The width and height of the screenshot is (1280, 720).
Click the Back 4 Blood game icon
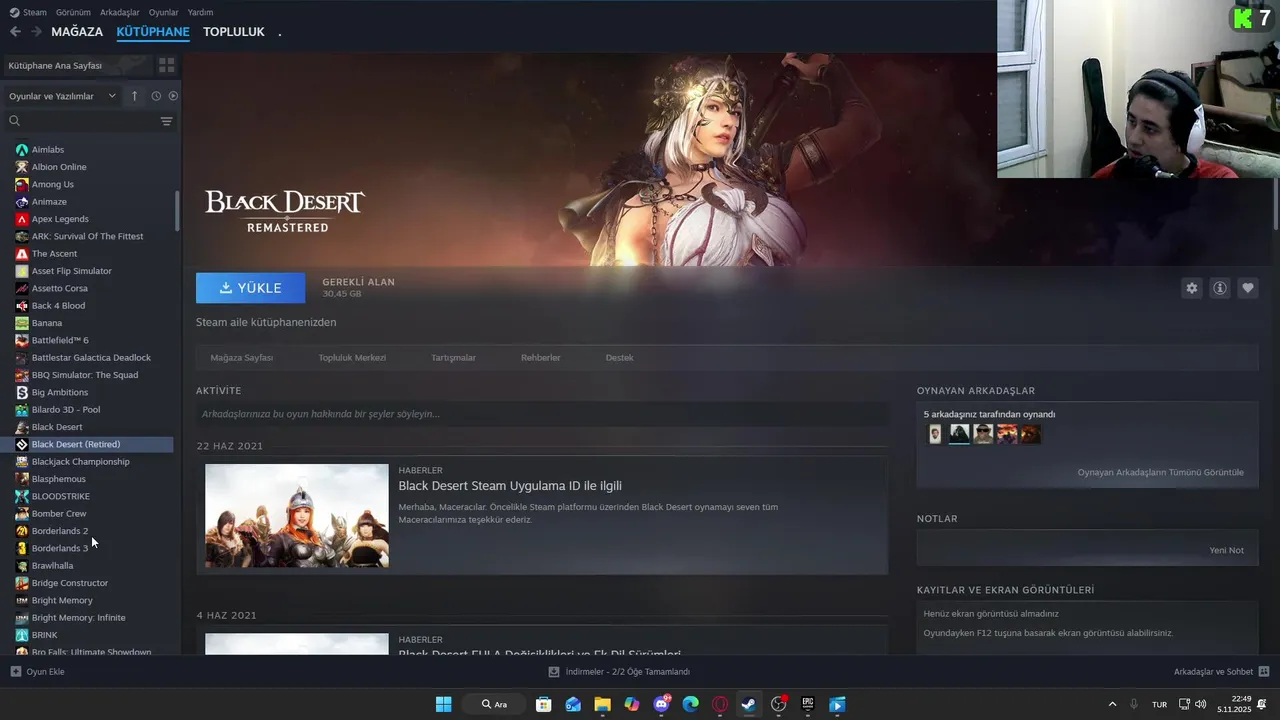coord(22,306)
